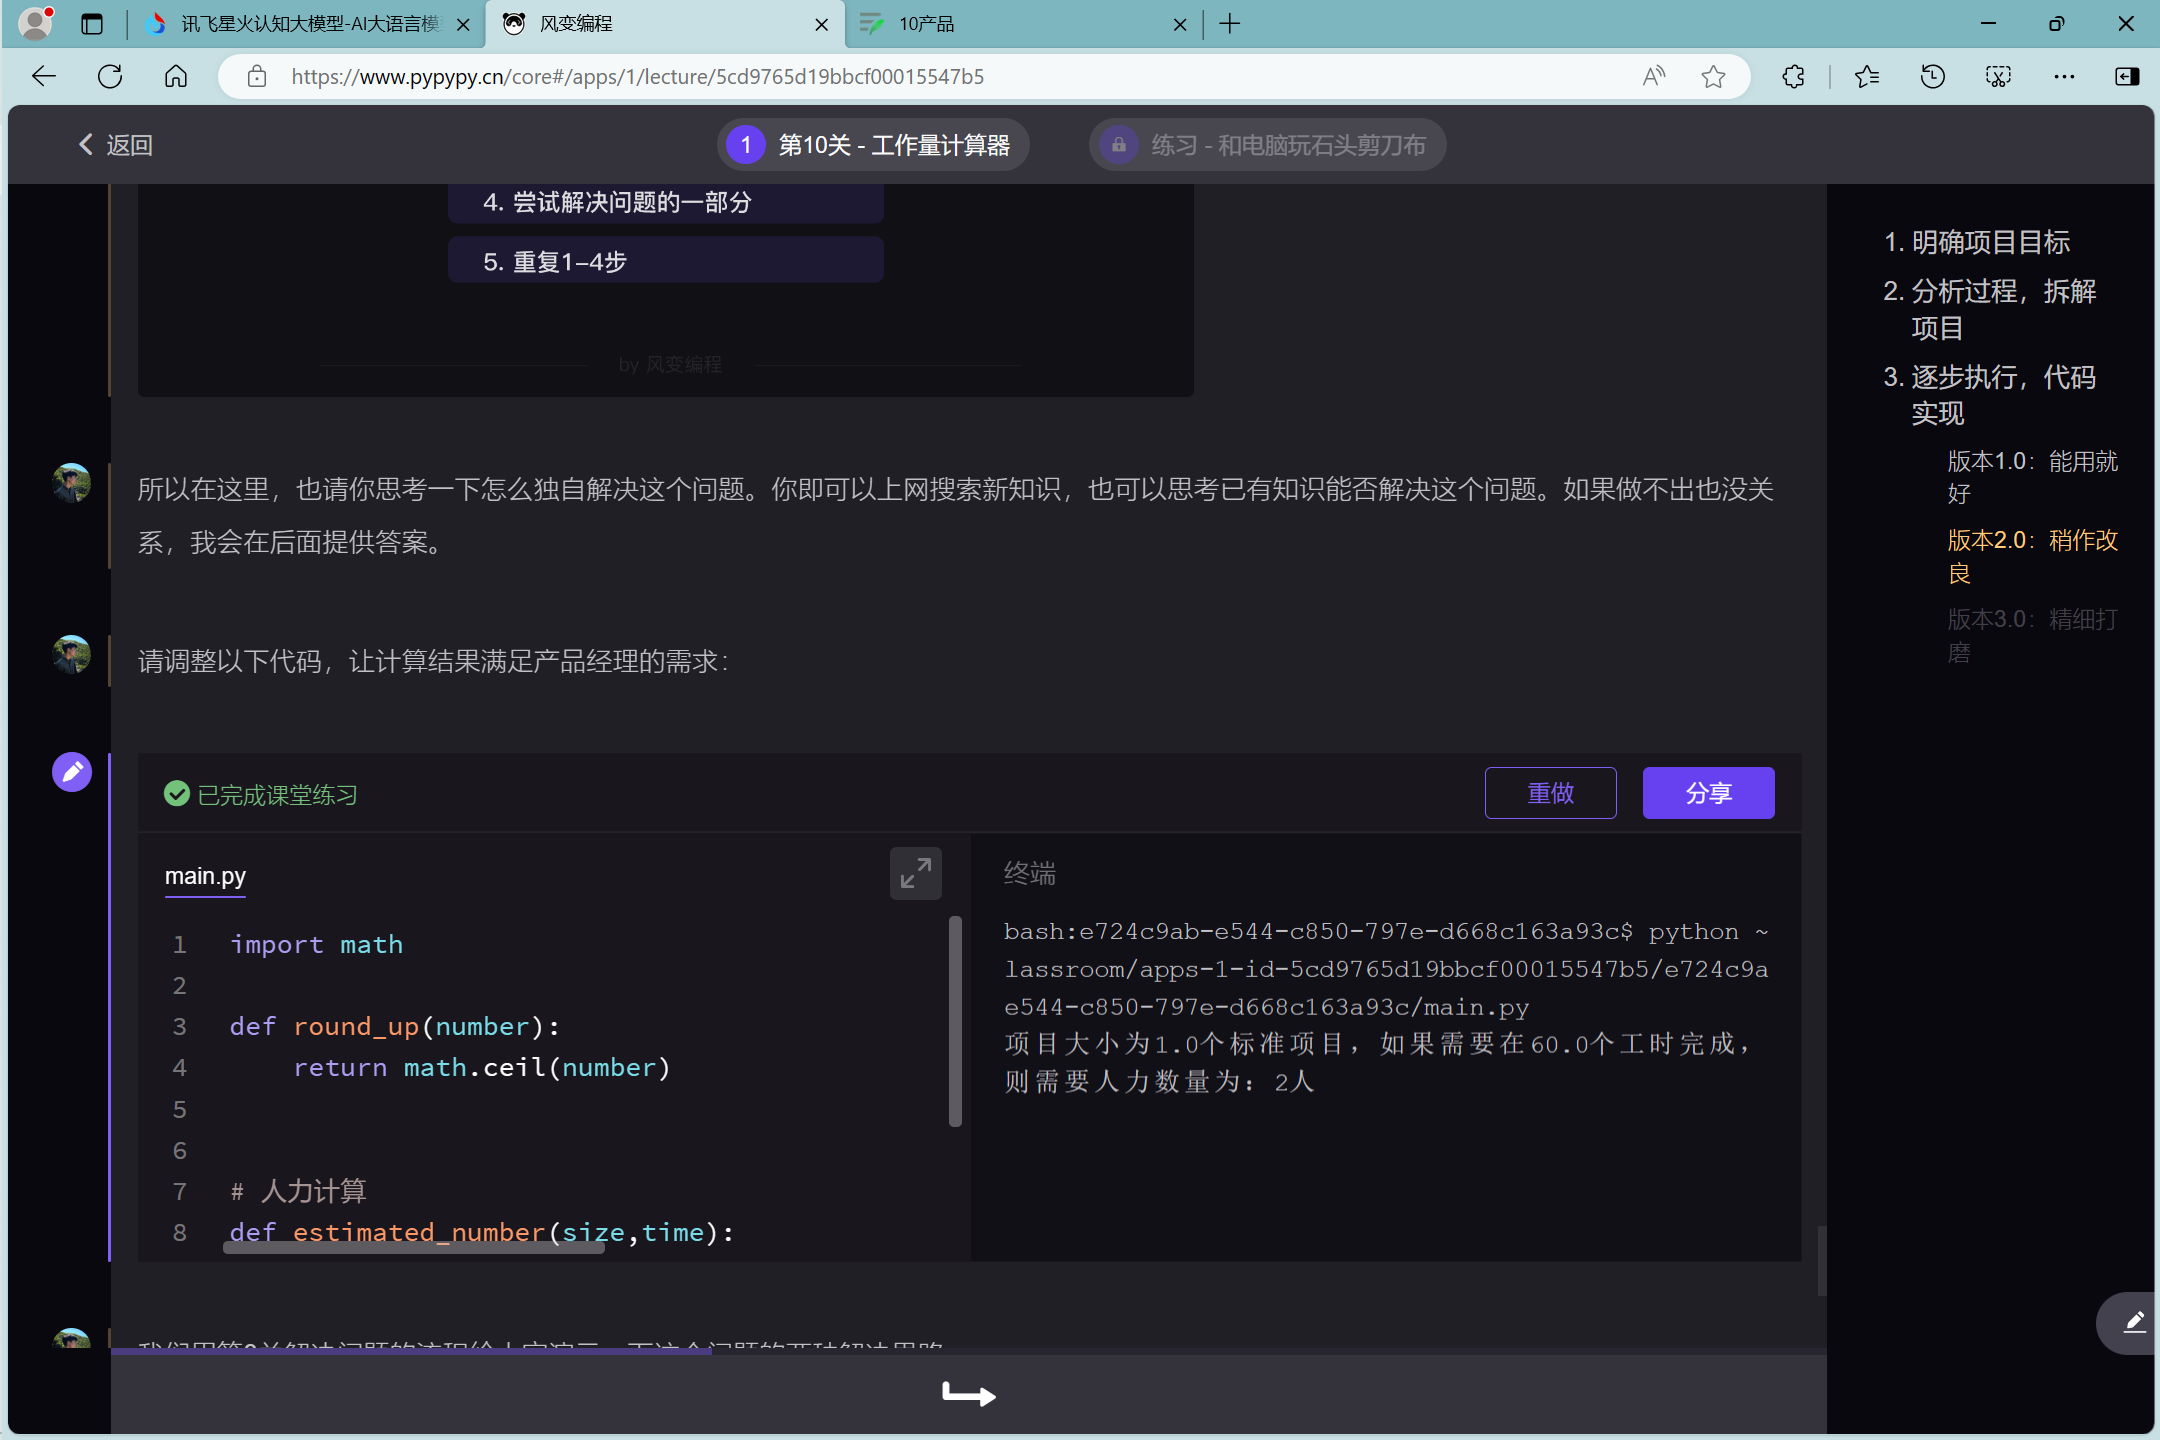Screen dimensions: 2160x1440
Task: Expand the main.py code editor fullscreen
Action: 916,874
